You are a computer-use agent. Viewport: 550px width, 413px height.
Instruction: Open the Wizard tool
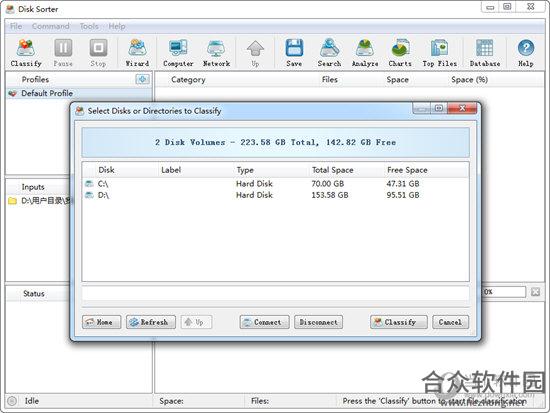[x=137, y=53]
